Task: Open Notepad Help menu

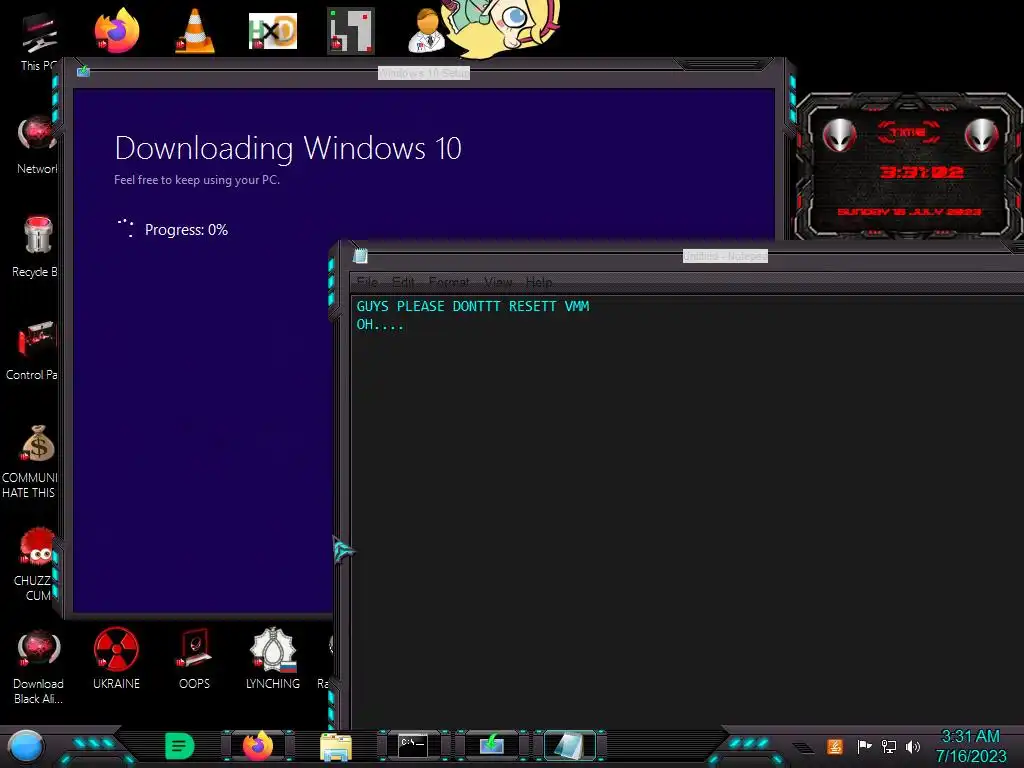Action: [x=539, y=282]
